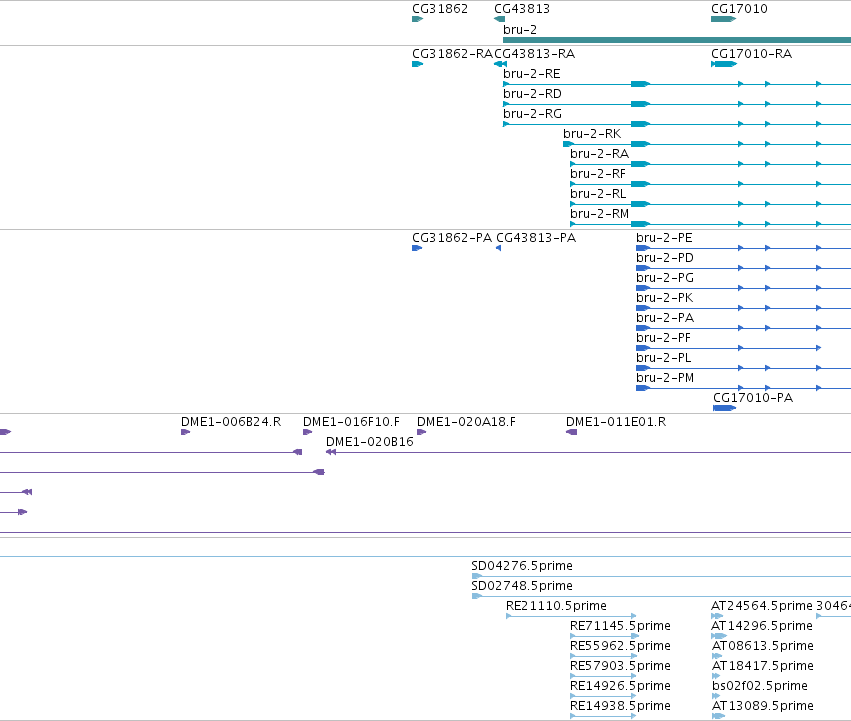Viewport: 851px width, 721px height.
Task: Click the bru-2-PA protein label
Action: point(665,318)
